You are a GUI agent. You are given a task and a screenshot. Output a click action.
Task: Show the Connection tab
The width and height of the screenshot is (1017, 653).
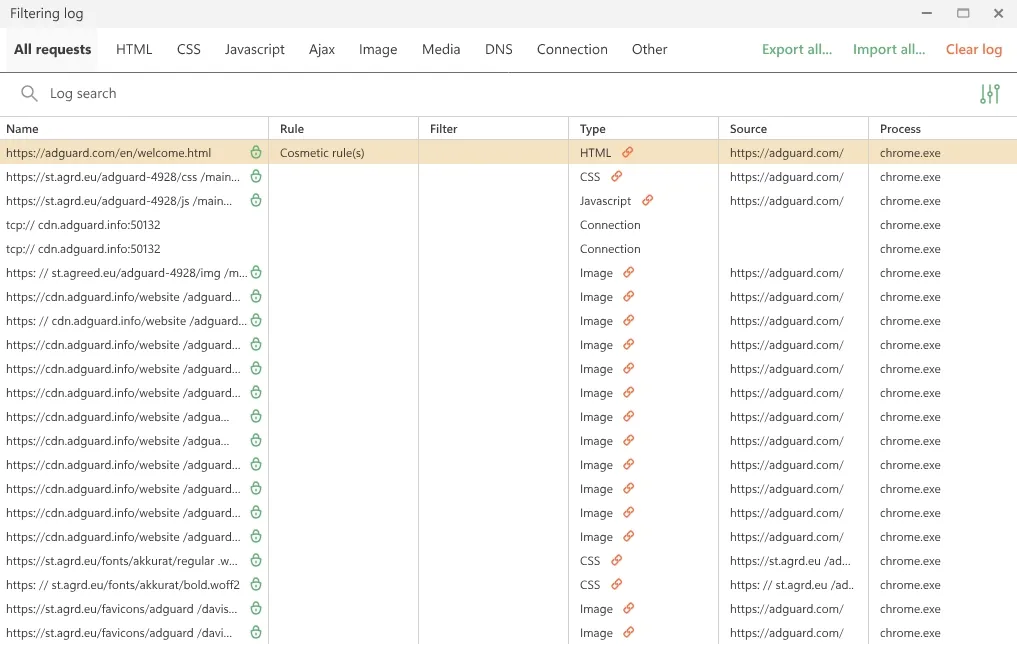(x=572, y=50)
